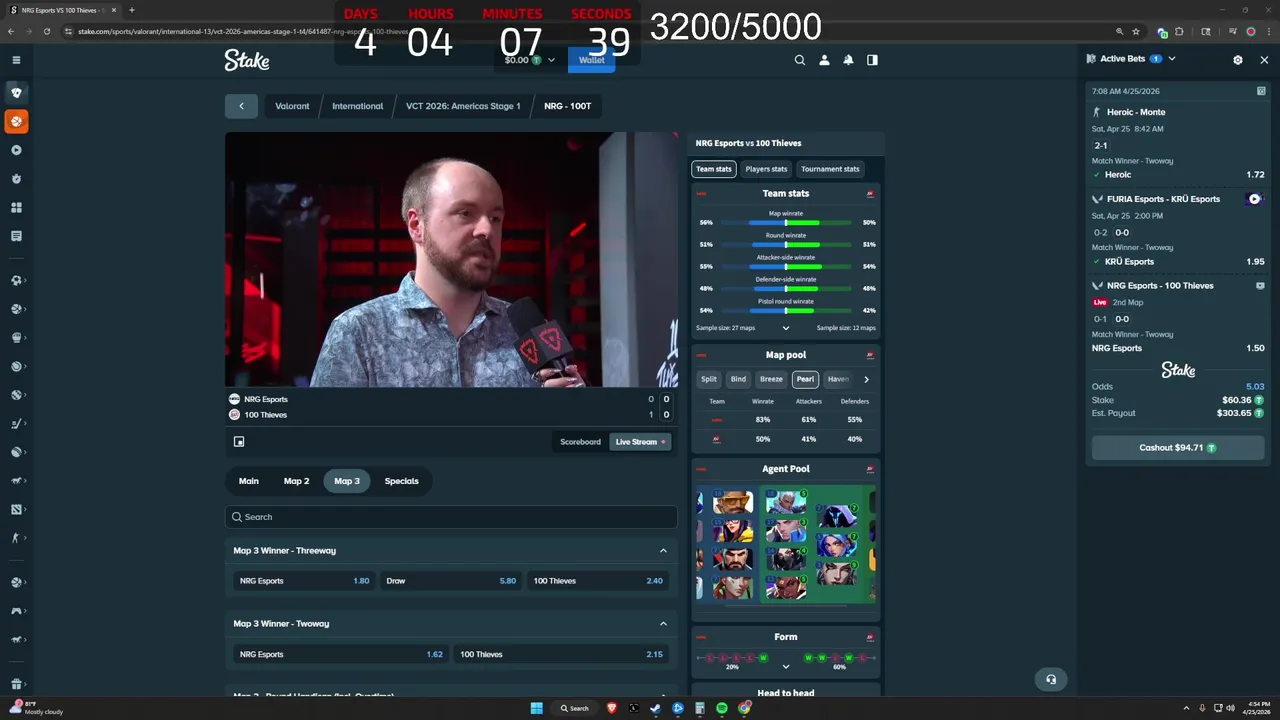Screen dimensions: 1280x720
Task: Open Steam from the taskbar
Action: (656, 708)
